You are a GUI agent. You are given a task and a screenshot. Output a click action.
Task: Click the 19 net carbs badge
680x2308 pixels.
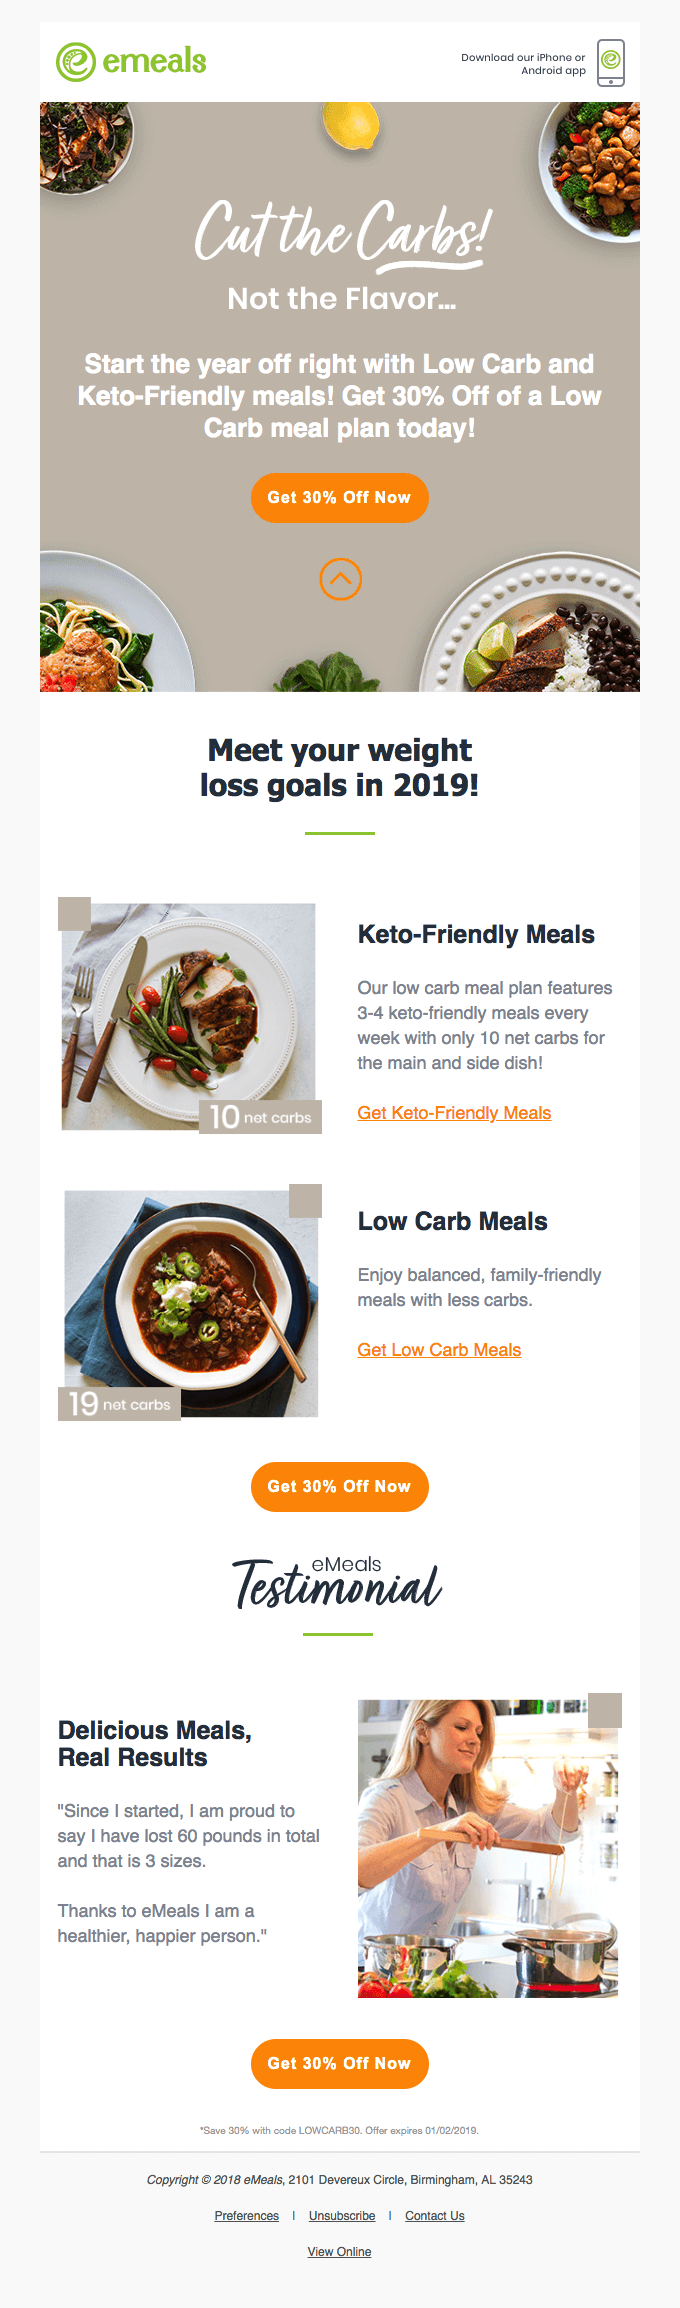(119, 1404)
